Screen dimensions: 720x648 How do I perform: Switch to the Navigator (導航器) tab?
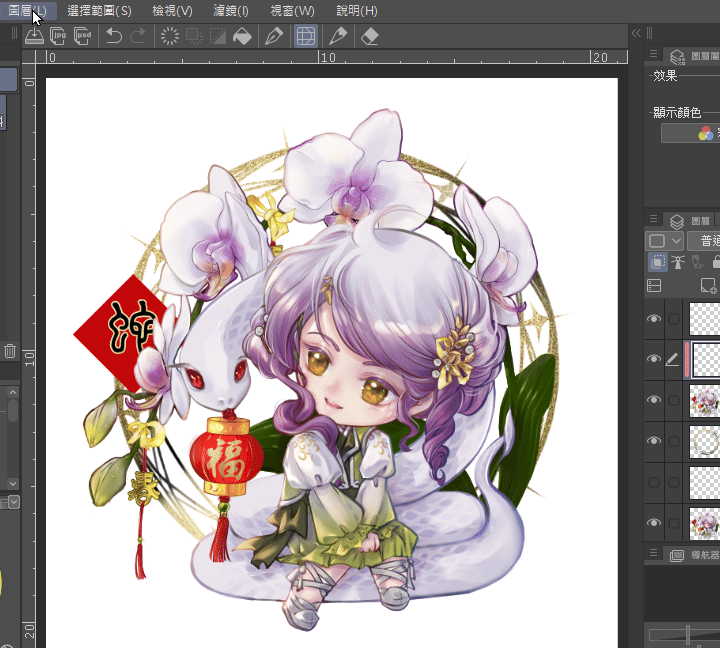(x=694, y=556)
